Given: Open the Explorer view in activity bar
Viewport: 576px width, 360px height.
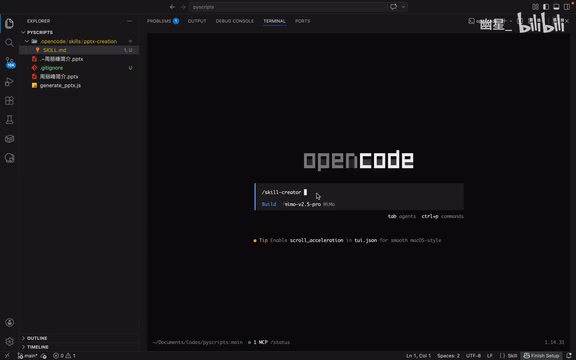Looking at the screenshot, I should [x=9, y=23].
